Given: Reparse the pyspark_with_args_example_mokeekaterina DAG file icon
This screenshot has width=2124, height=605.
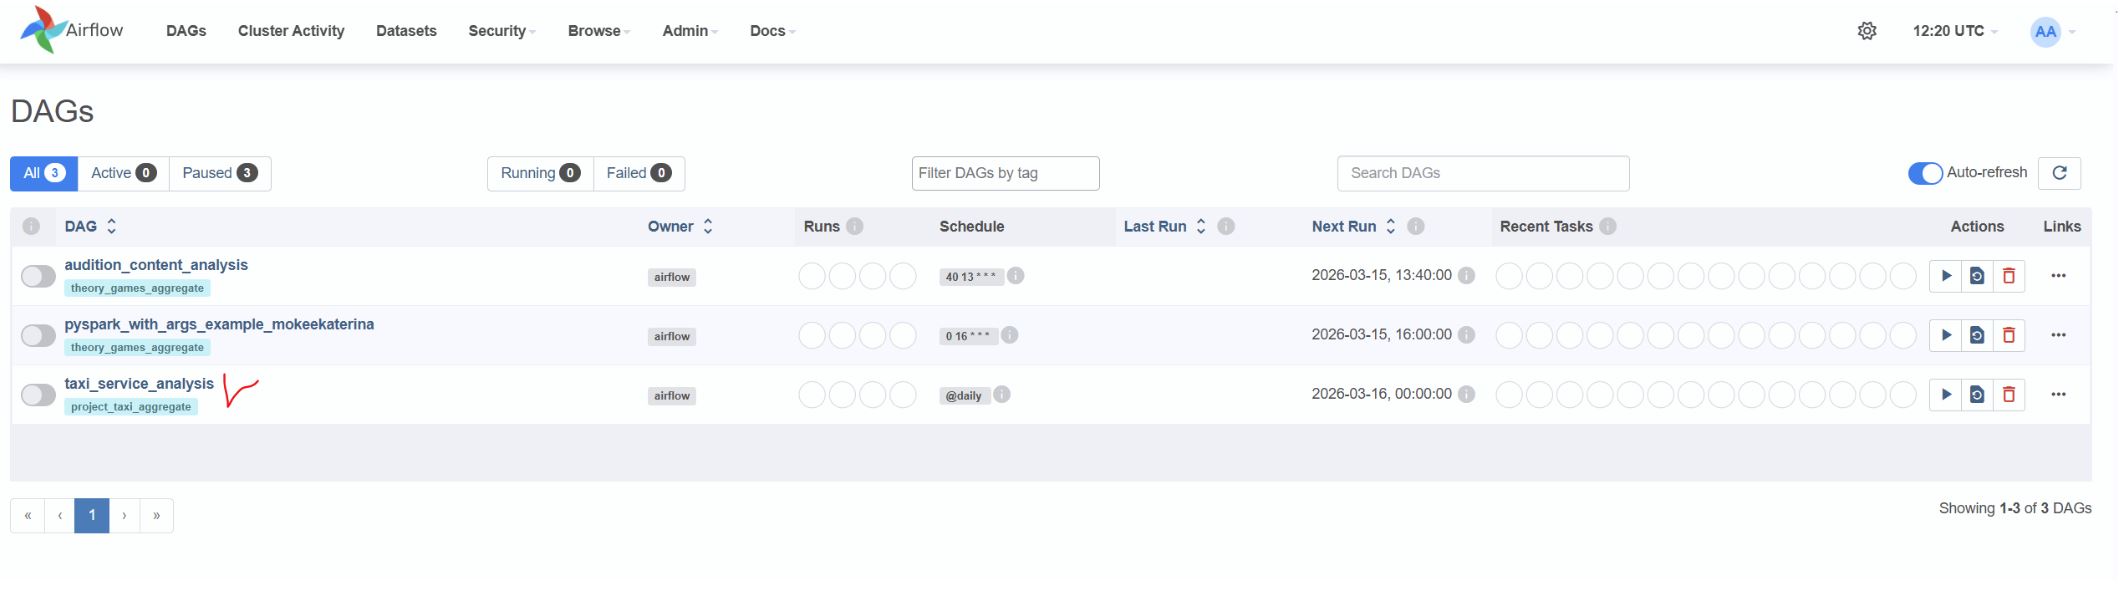Looking at the screenshot, I should (x=1977, y=335).
